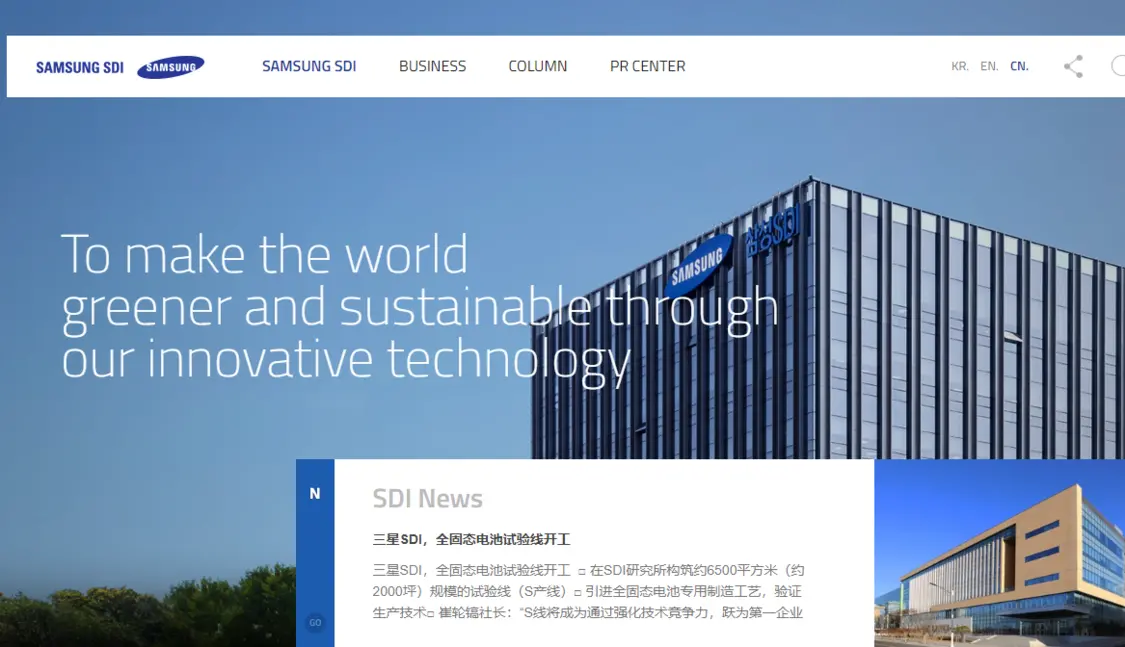Screen dimensions: 1125x647
Task: Click the blue vertical news sidebar strip
Action: click(315, 553)
